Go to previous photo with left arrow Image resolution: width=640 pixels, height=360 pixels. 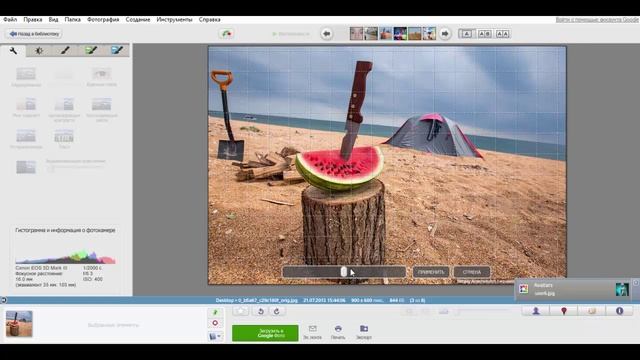tap(327, 34)
